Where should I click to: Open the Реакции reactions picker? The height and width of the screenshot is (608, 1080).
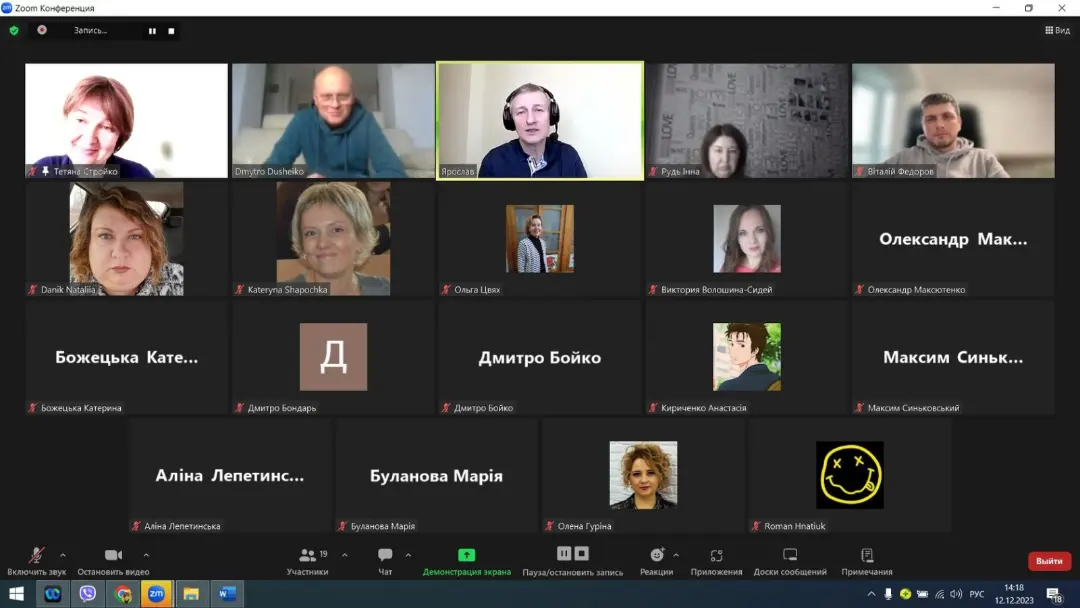point(656,561)
